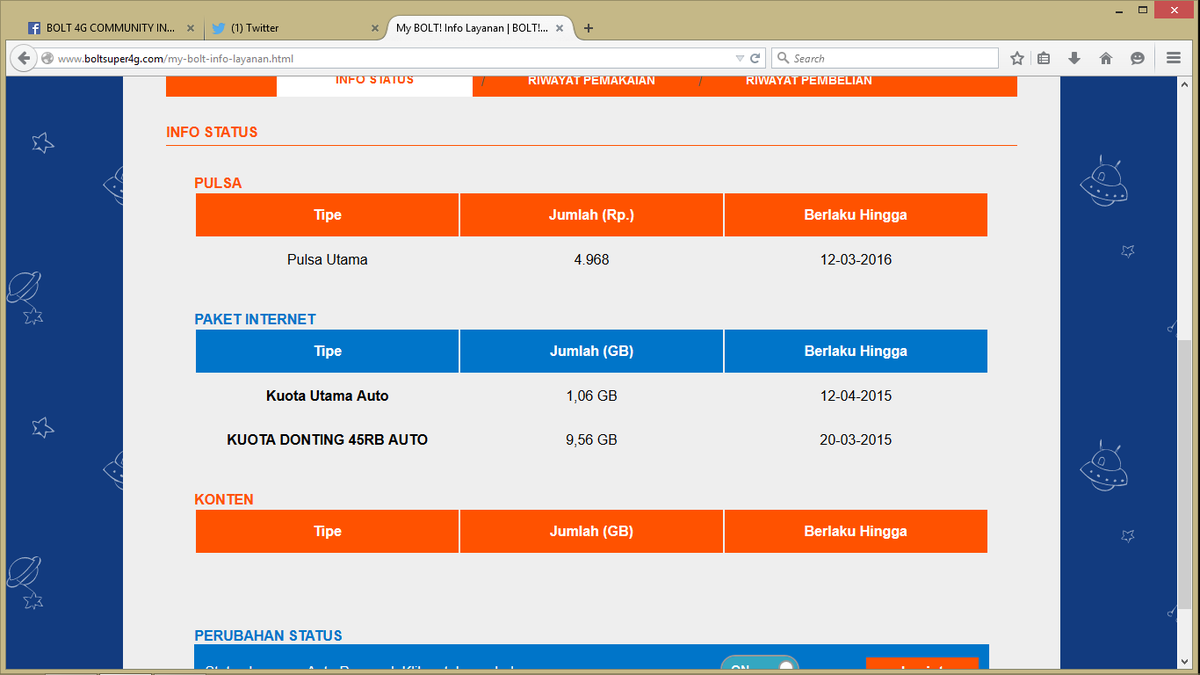Click the page's vertical scrollbar thumb
Viewport: 1200px width, 675px height.
(1185, 475)
